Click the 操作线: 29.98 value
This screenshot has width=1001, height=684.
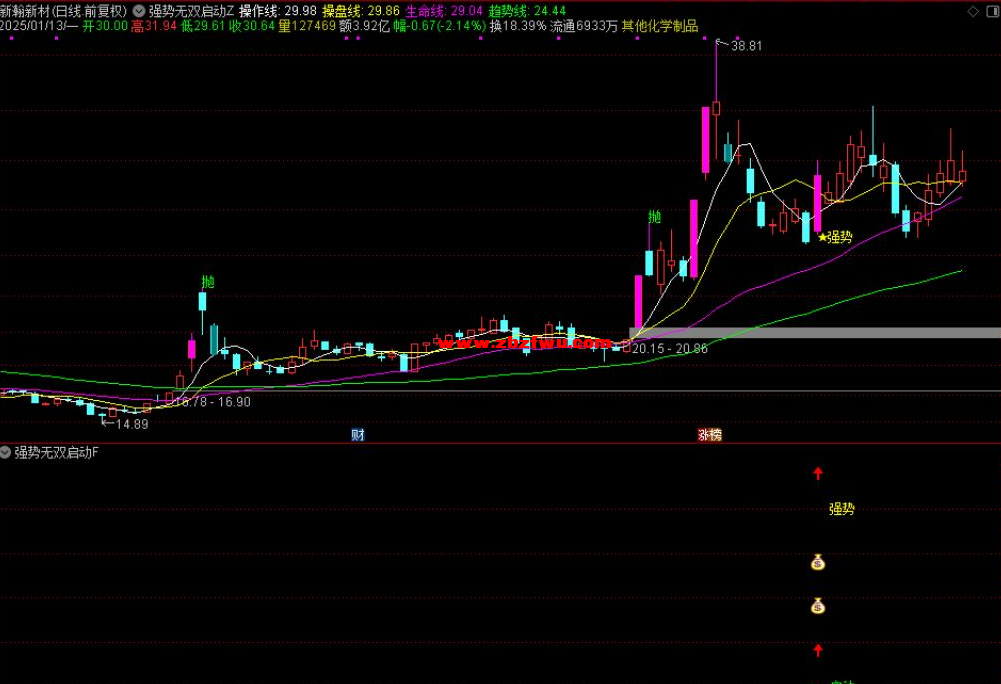tap(278, 11)
